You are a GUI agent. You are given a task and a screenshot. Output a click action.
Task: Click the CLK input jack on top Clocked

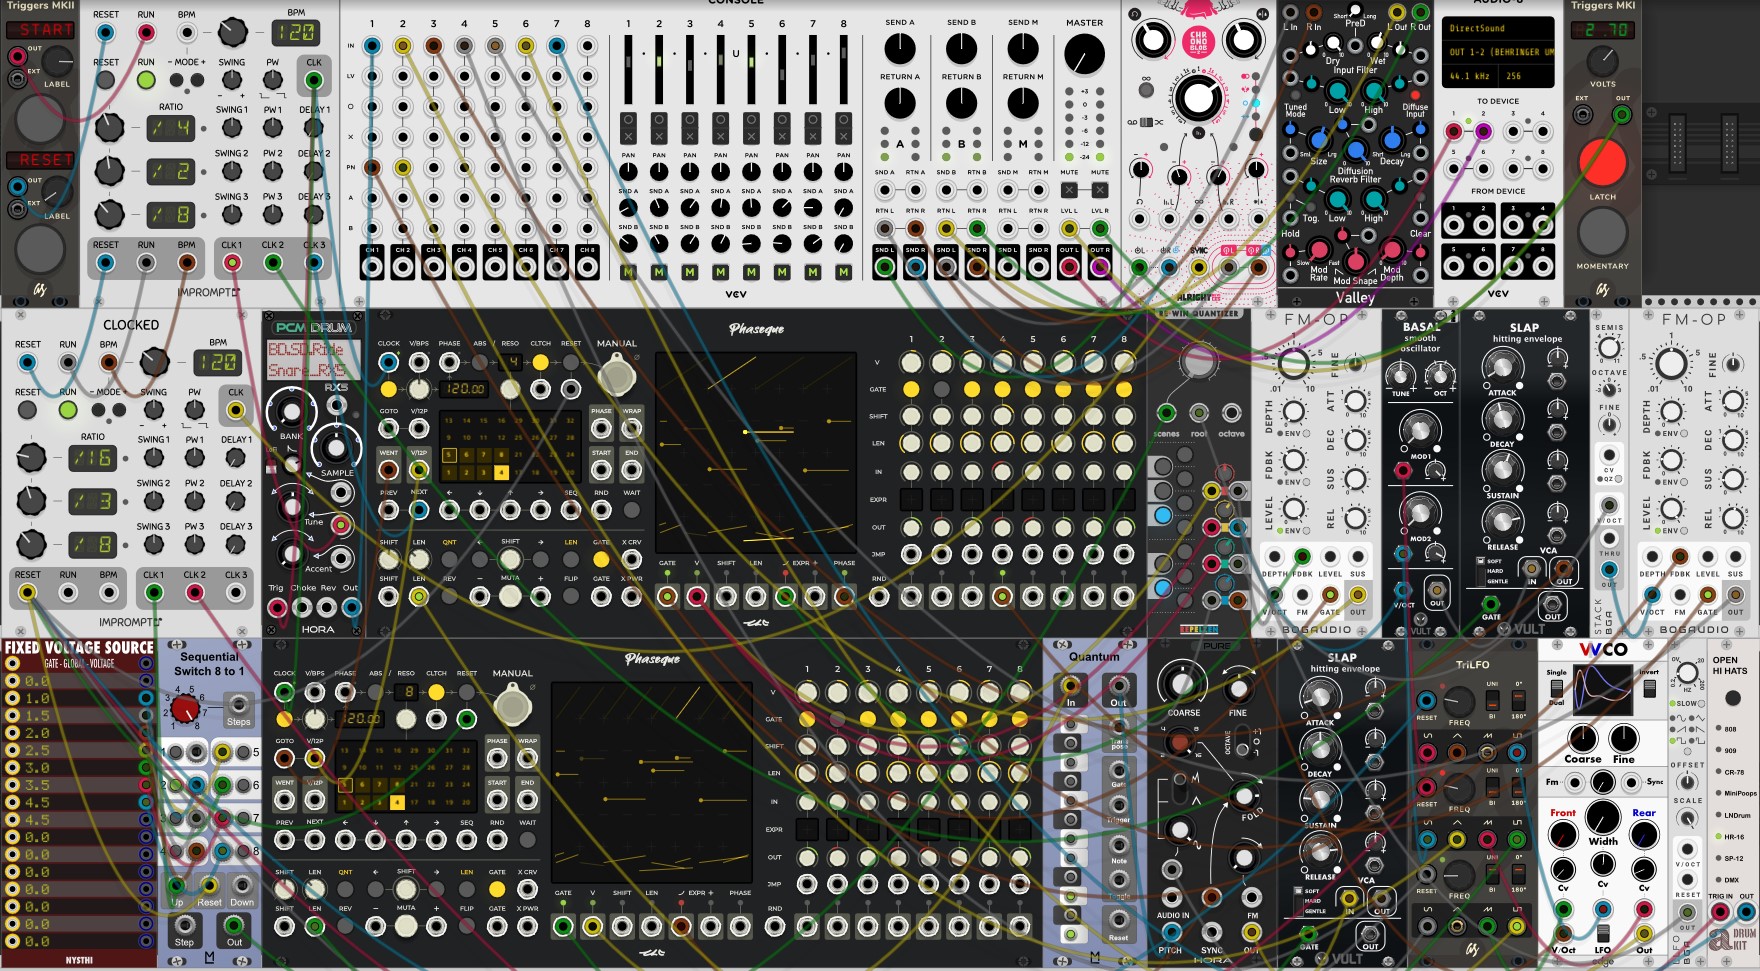314,81
